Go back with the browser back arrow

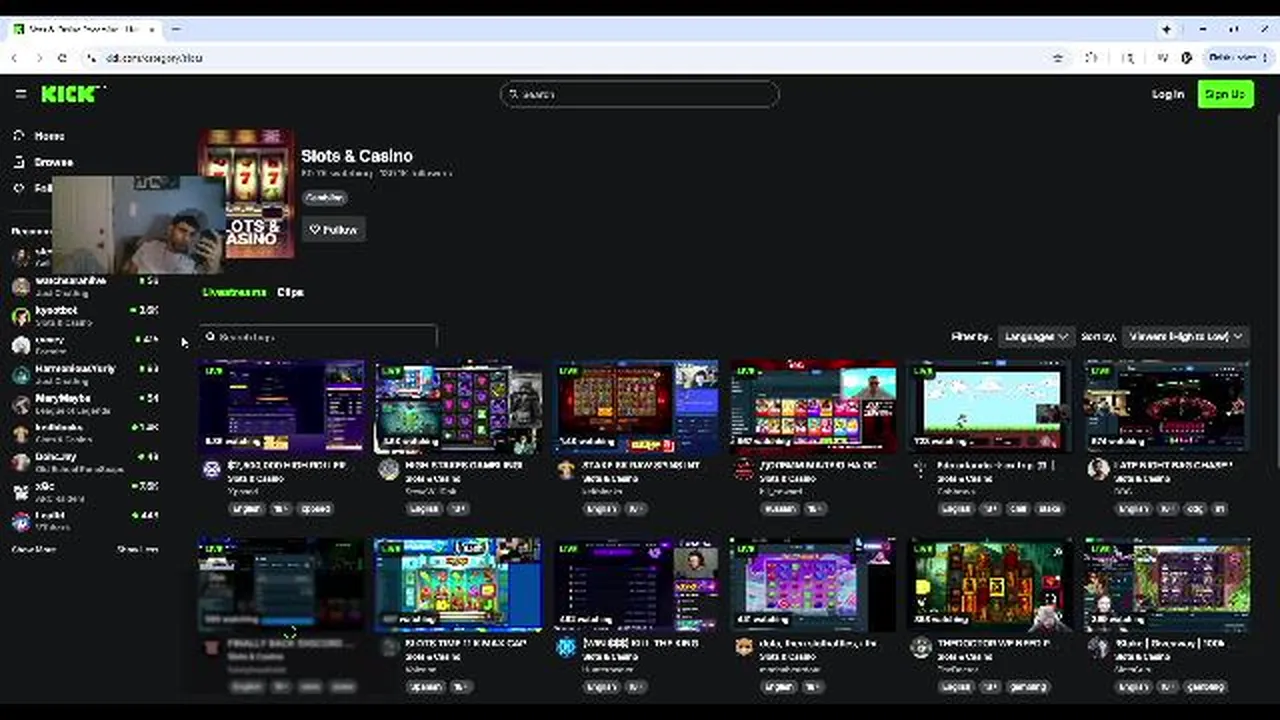coord(14,58)
